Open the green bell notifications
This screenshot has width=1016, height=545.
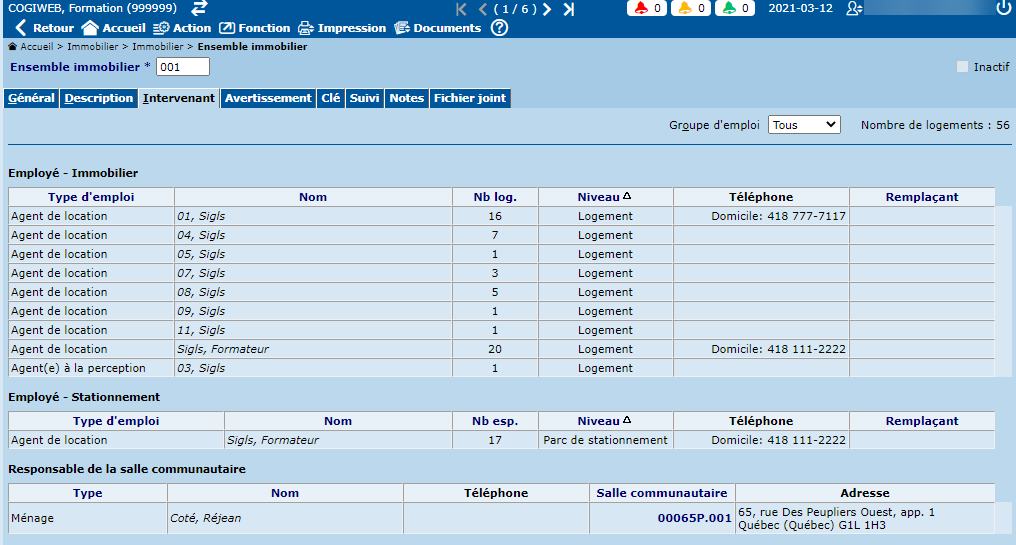tap(735, 9)
